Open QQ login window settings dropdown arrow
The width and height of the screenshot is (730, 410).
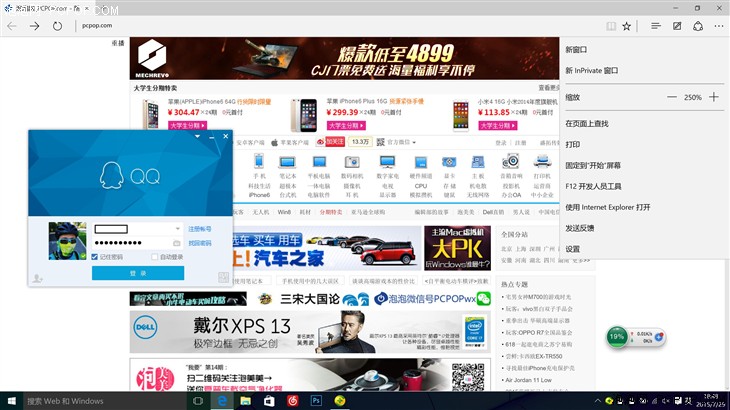(197, 136)
